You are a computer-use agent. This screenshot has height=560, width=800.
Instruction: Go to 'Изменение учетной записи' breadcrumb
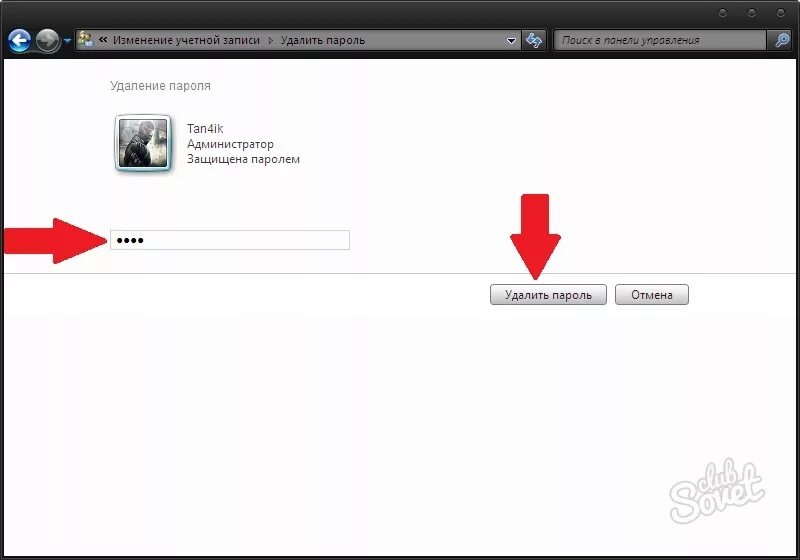point(186,40)
